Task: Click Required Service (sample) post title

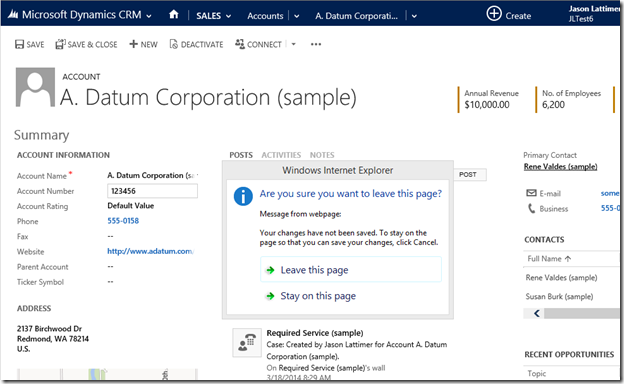Action: [315, 333]
